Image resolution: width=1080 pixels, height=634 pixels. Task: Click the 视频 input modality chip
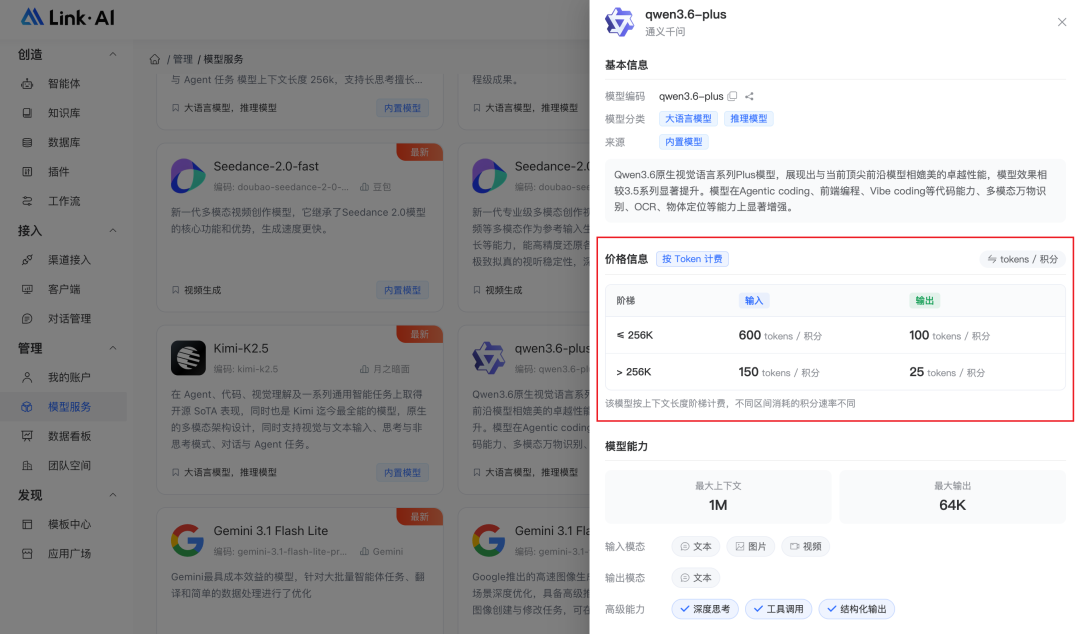[x=805, y=546]
